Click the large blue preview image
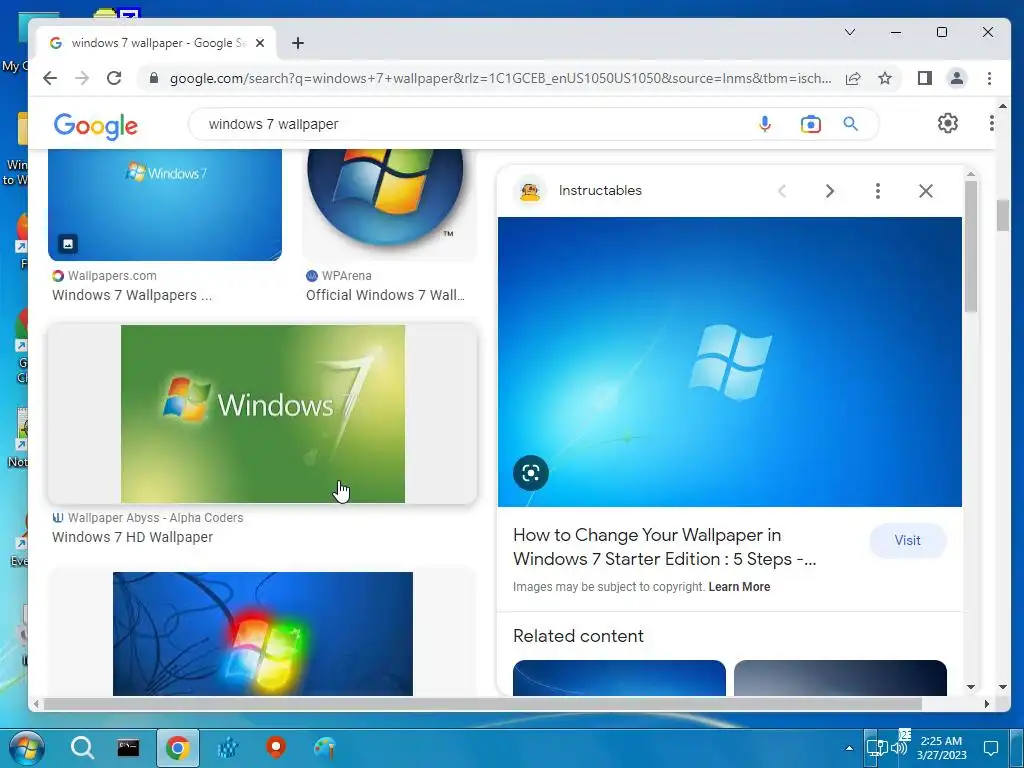Image resolution: width=1024 pixels, height=768 pixels. (729, 362)
